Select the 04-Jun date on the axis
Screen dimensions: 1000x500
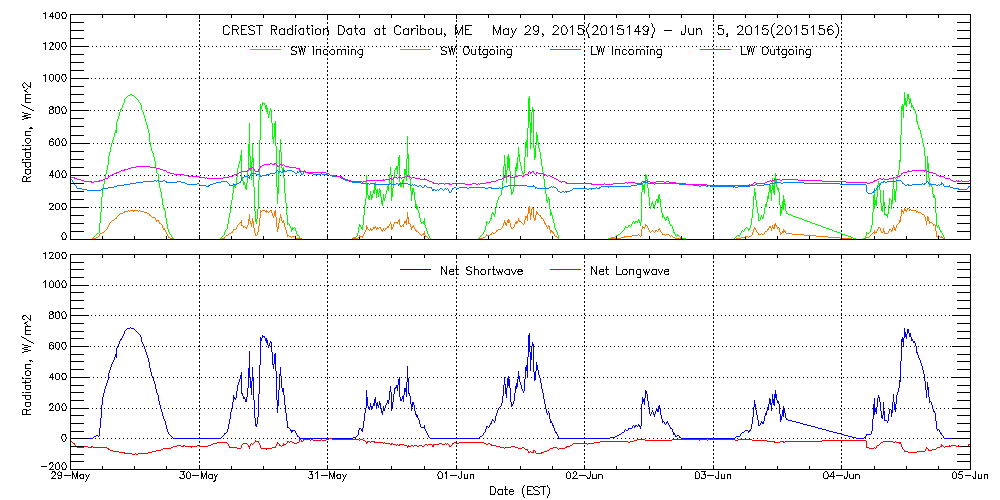pyautogui.click(x=842, y=476)
